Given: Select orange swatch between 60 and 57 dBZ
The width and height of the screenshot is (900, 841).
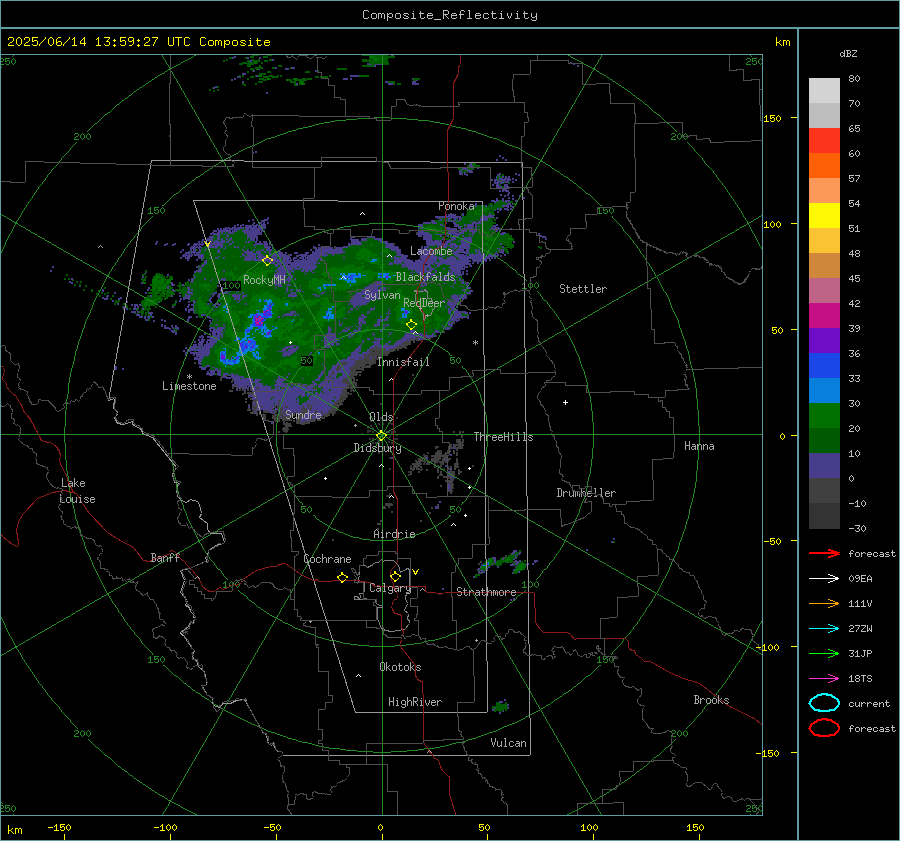Looking at the screenshot, I should point(824,165).
